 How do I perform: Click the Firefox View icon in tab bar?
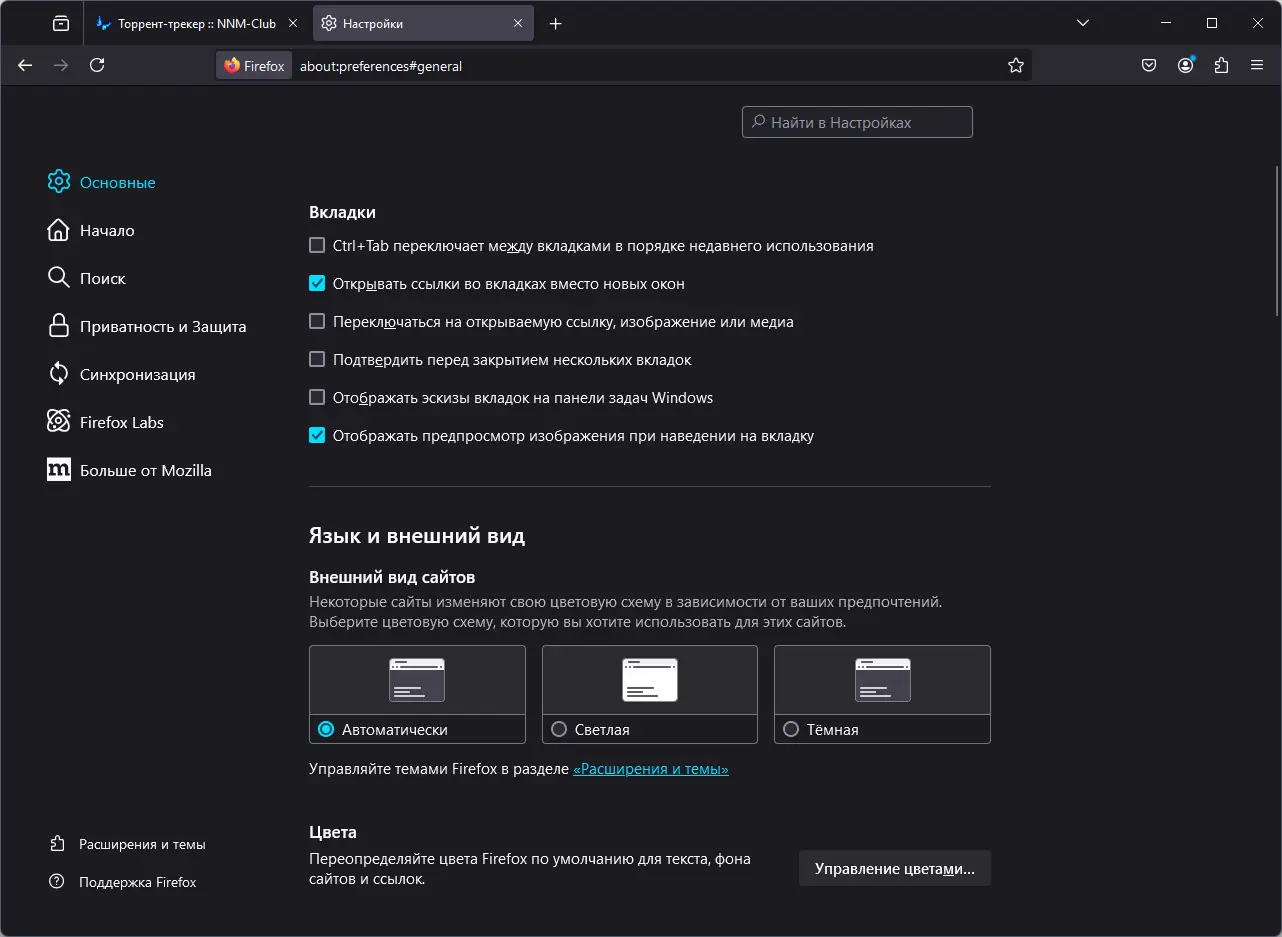coord(62,23)
